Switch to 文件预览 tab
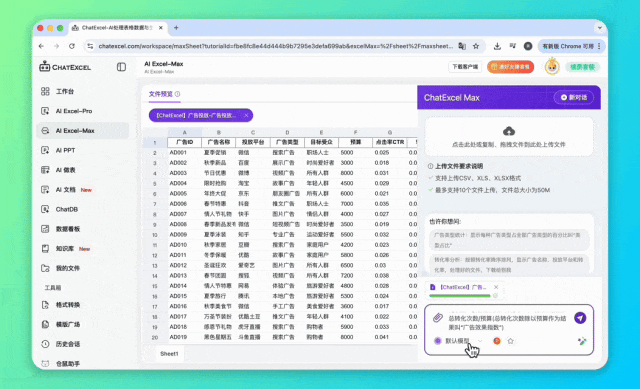The image size is (640, 389). (160, 94)
